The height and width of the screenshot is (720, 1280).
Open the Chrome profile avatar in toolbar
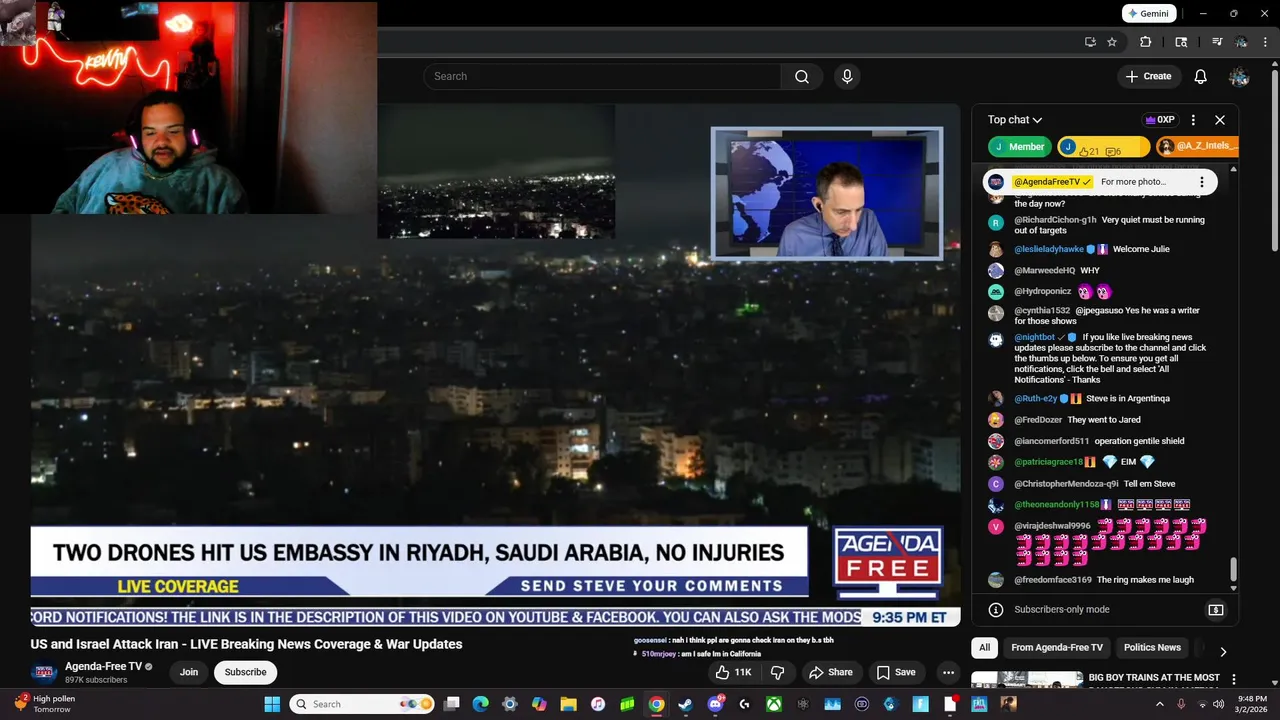(x=1241, y=42)
